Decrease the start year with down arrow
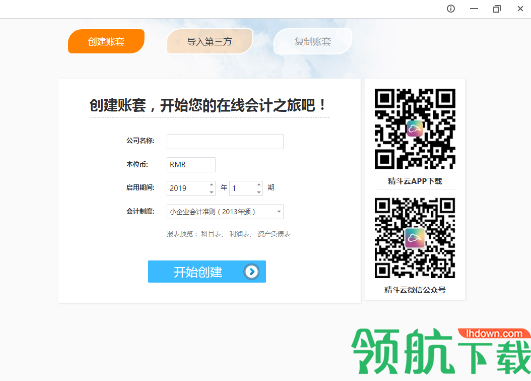This screenshot has height=381, width=531. pos(212,192)
